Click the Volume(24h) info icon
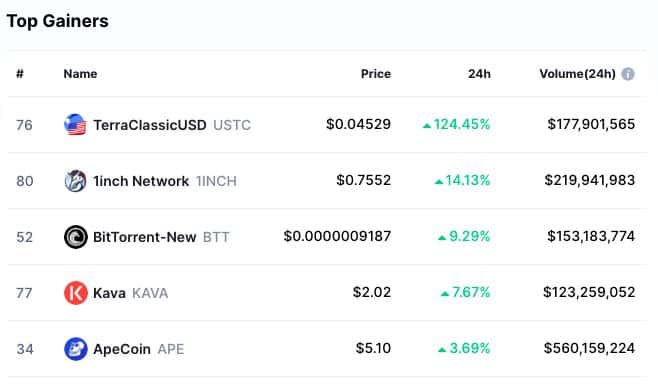This screenshot has height=386, width=658. (628, 74)
